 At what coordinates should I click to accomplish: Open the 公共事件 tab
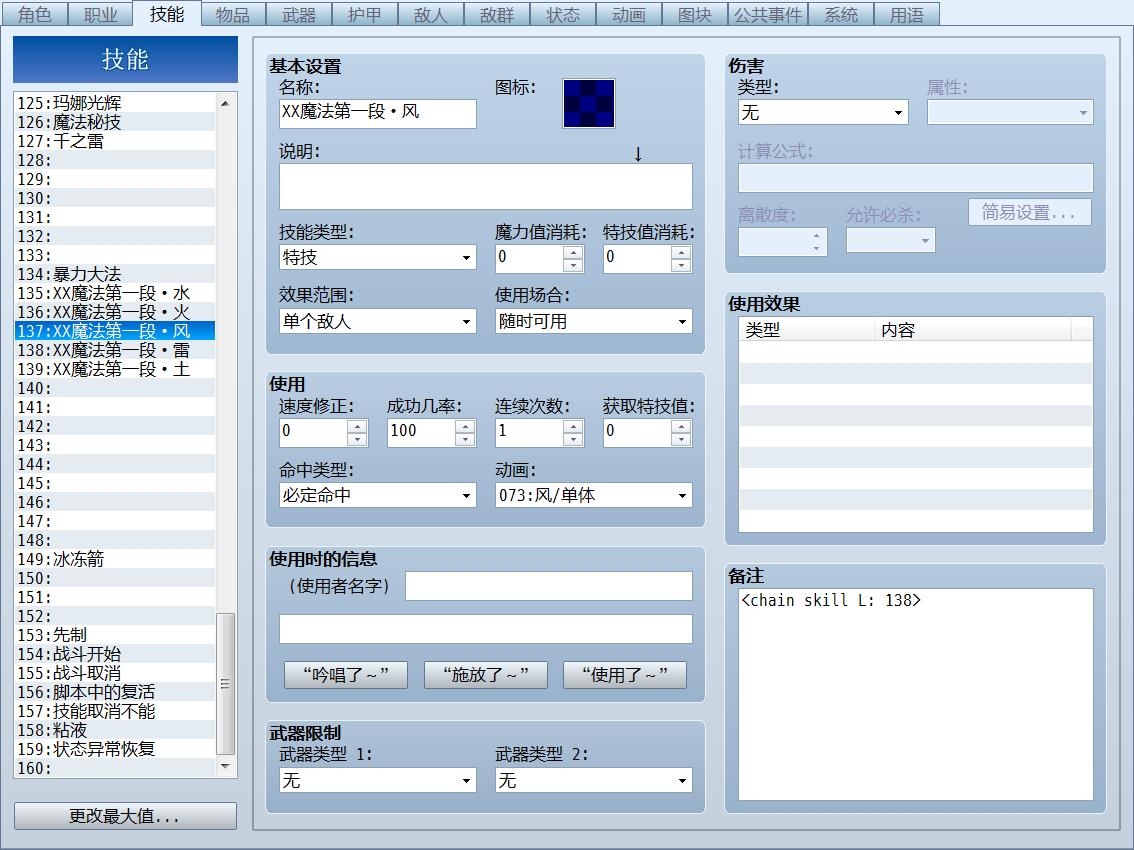tap(768, 14)
